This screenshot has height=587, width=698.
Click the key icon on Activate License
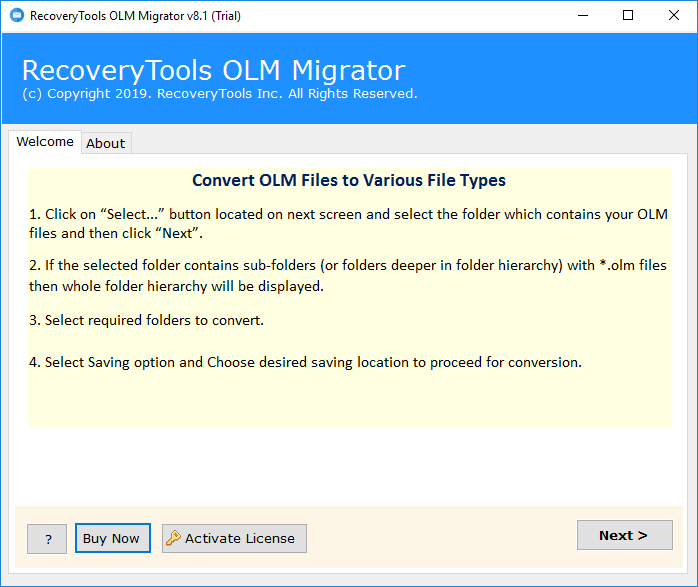(173, 538)
